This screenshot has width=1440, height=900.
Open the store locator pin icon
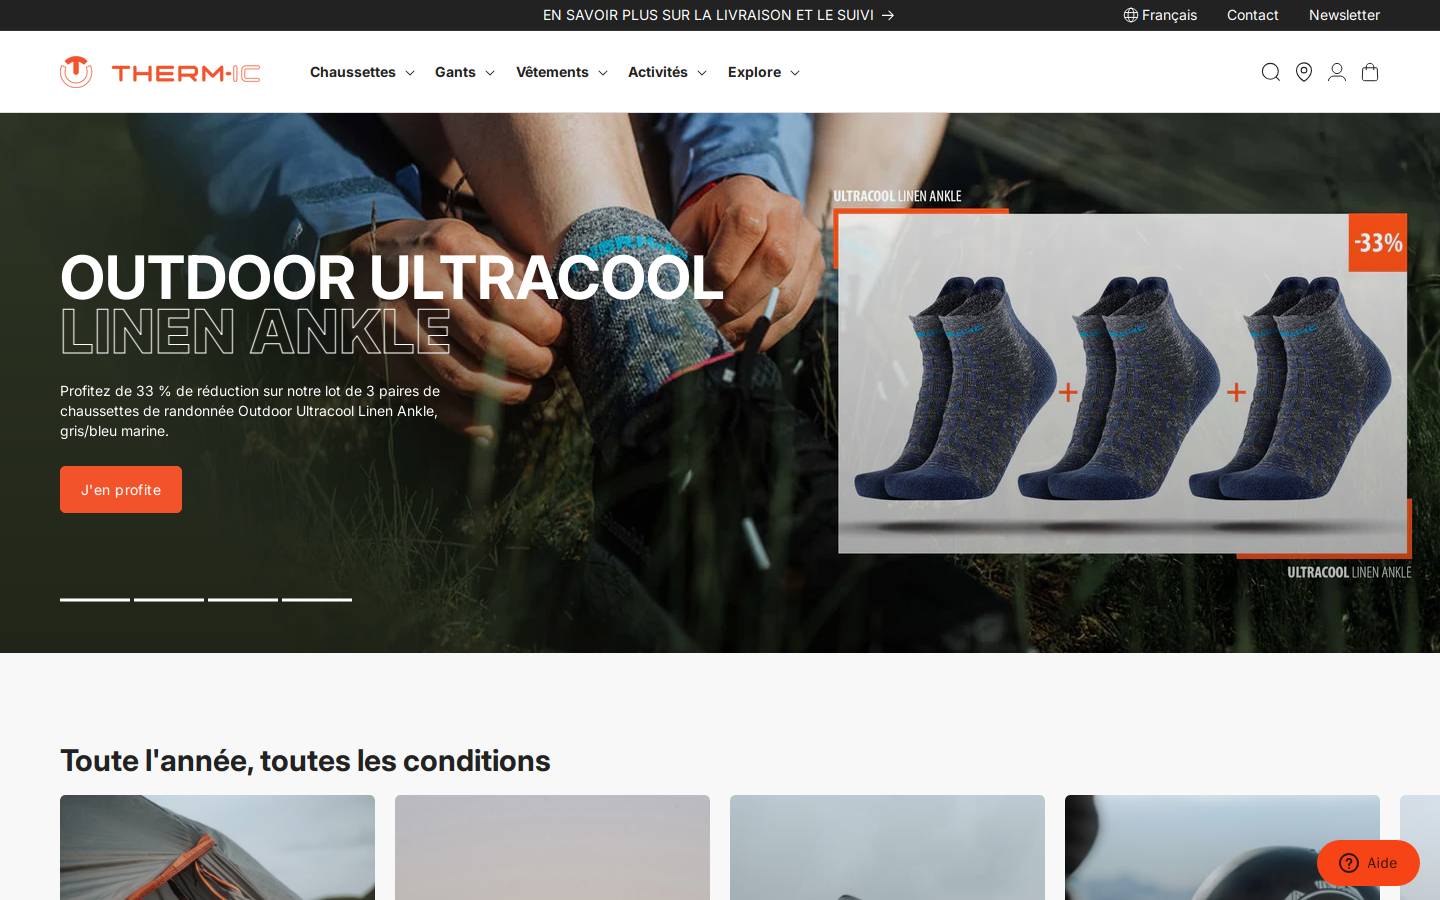[x=1304, y=72]
